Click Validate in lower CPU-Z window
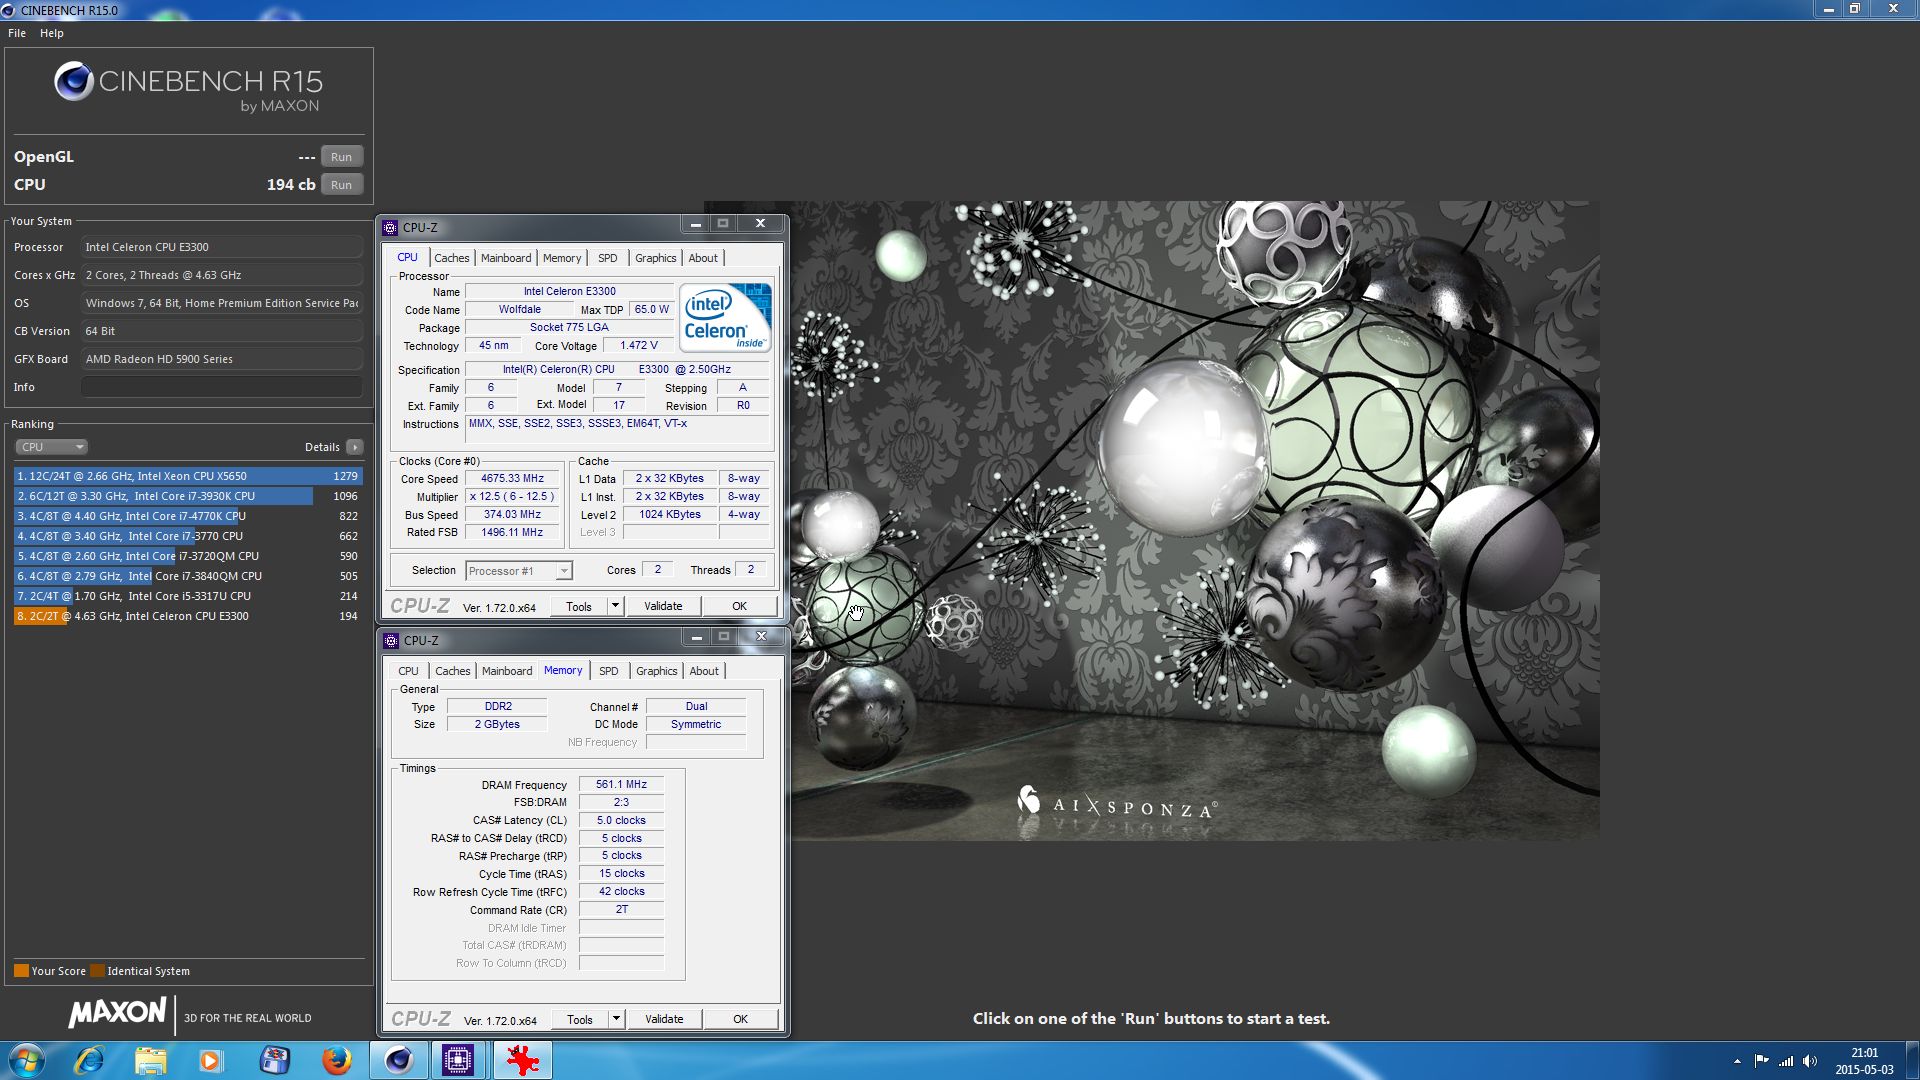The width and height of the screenshot is (1920, 1080). (x=664, y=1020)
